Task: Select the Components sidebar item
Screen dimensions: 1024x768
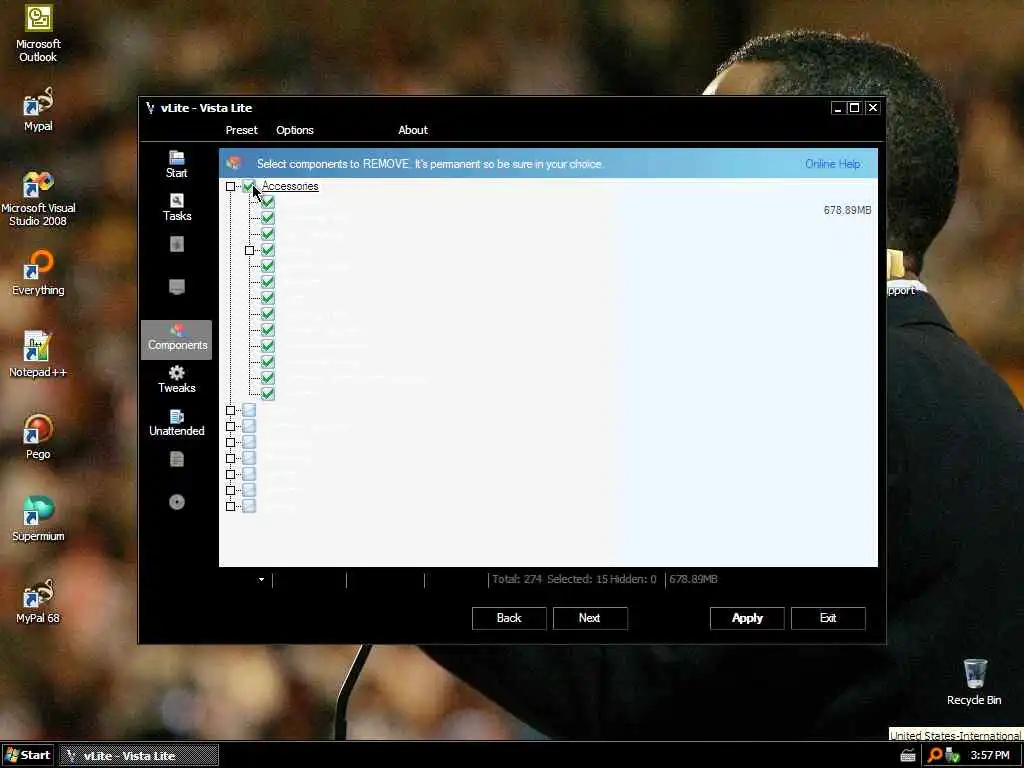Action: [x=176, y=339]
